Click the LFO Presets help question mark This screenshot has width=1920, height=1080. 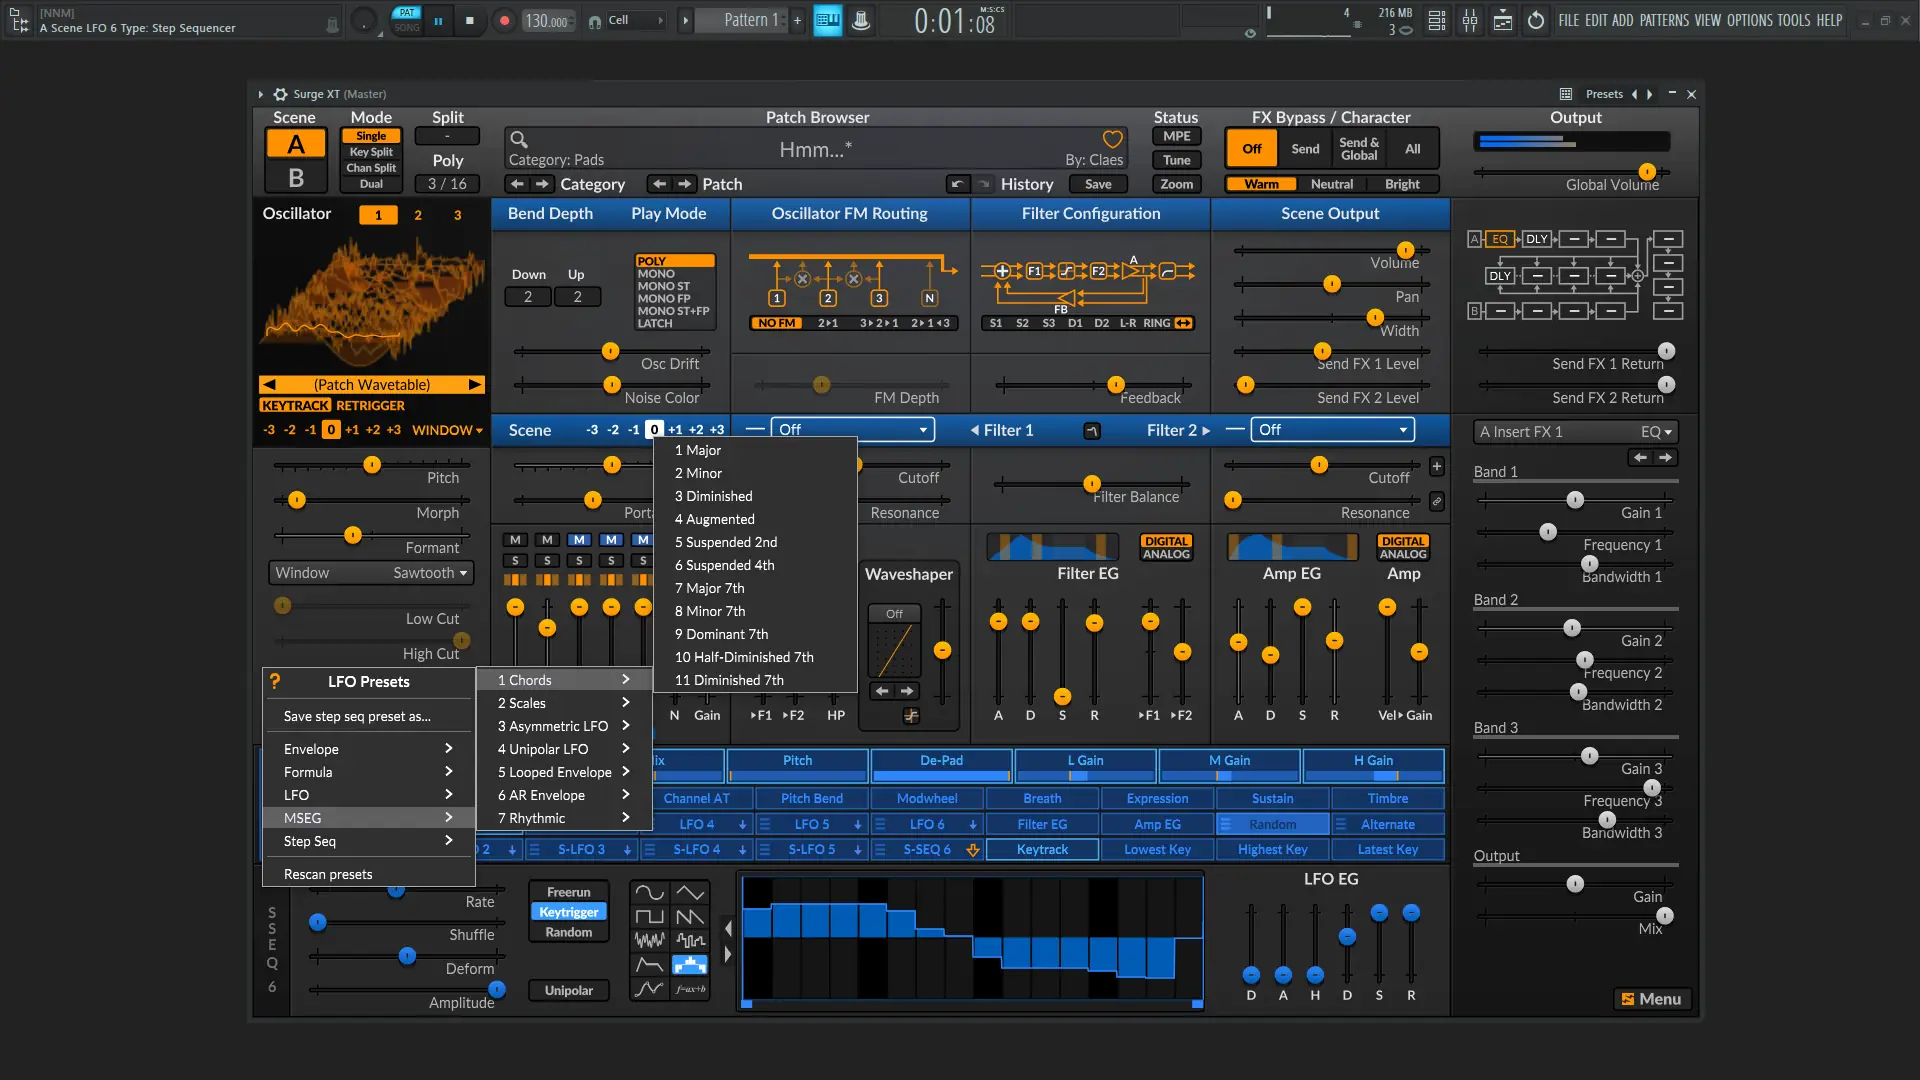coord(275,681)
